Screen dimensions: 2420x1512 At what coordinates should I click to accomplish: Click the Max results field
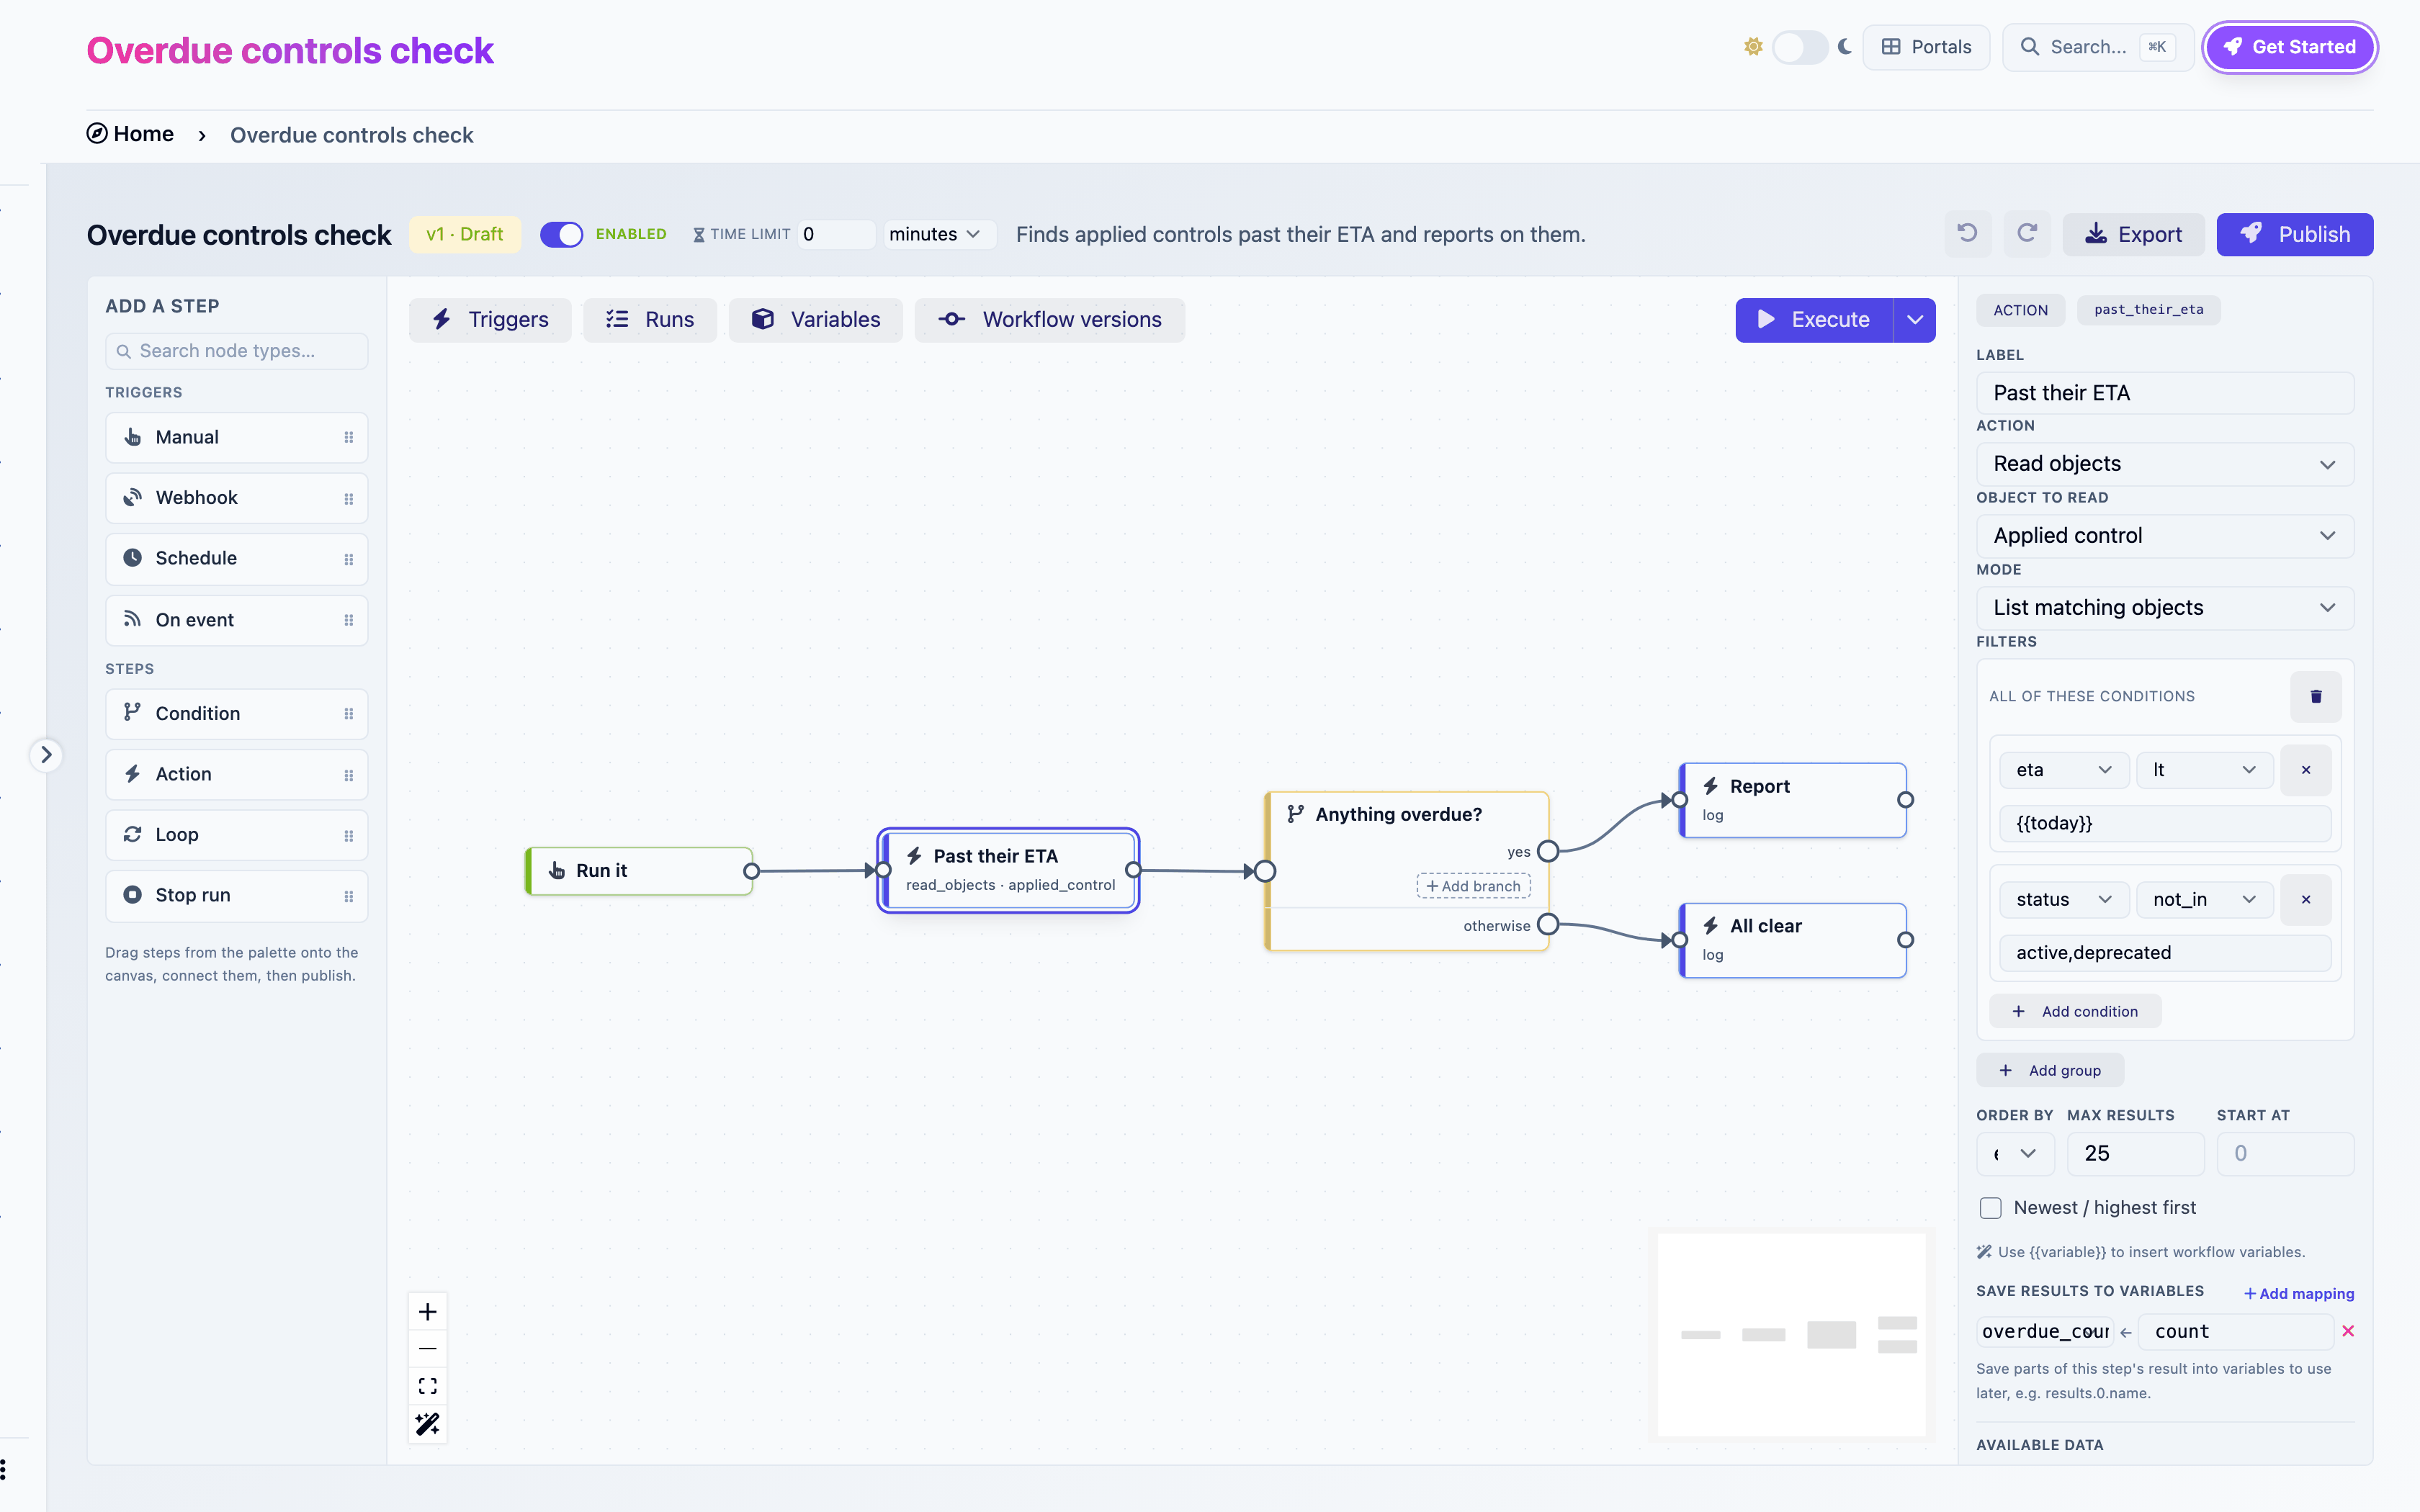click(x=2135, y=1154)
